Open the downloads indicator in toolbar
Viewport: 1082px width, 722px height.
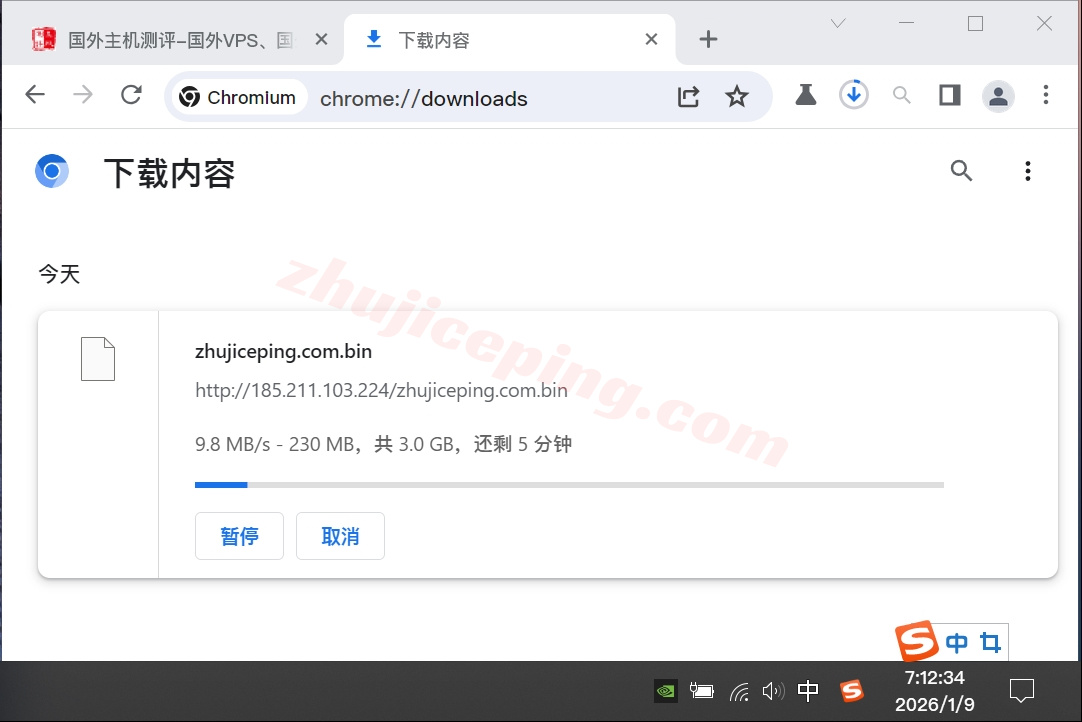pos(853,95)
